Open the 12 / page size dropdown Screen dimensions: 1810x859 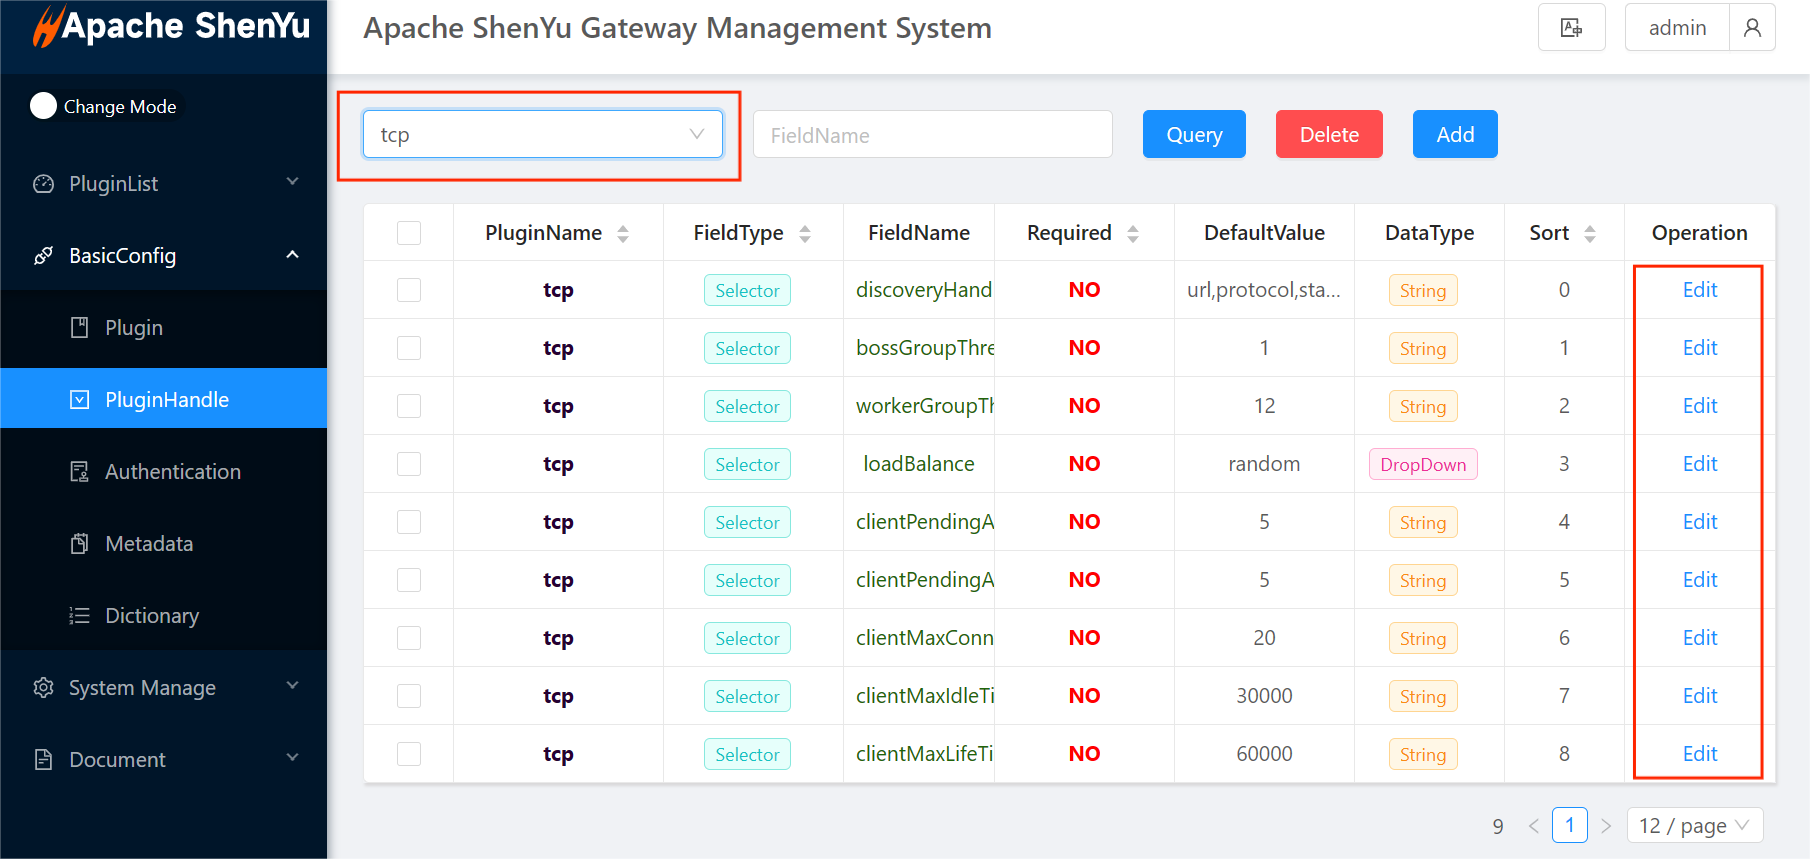pyautogui.click(x=1694, y=826)
